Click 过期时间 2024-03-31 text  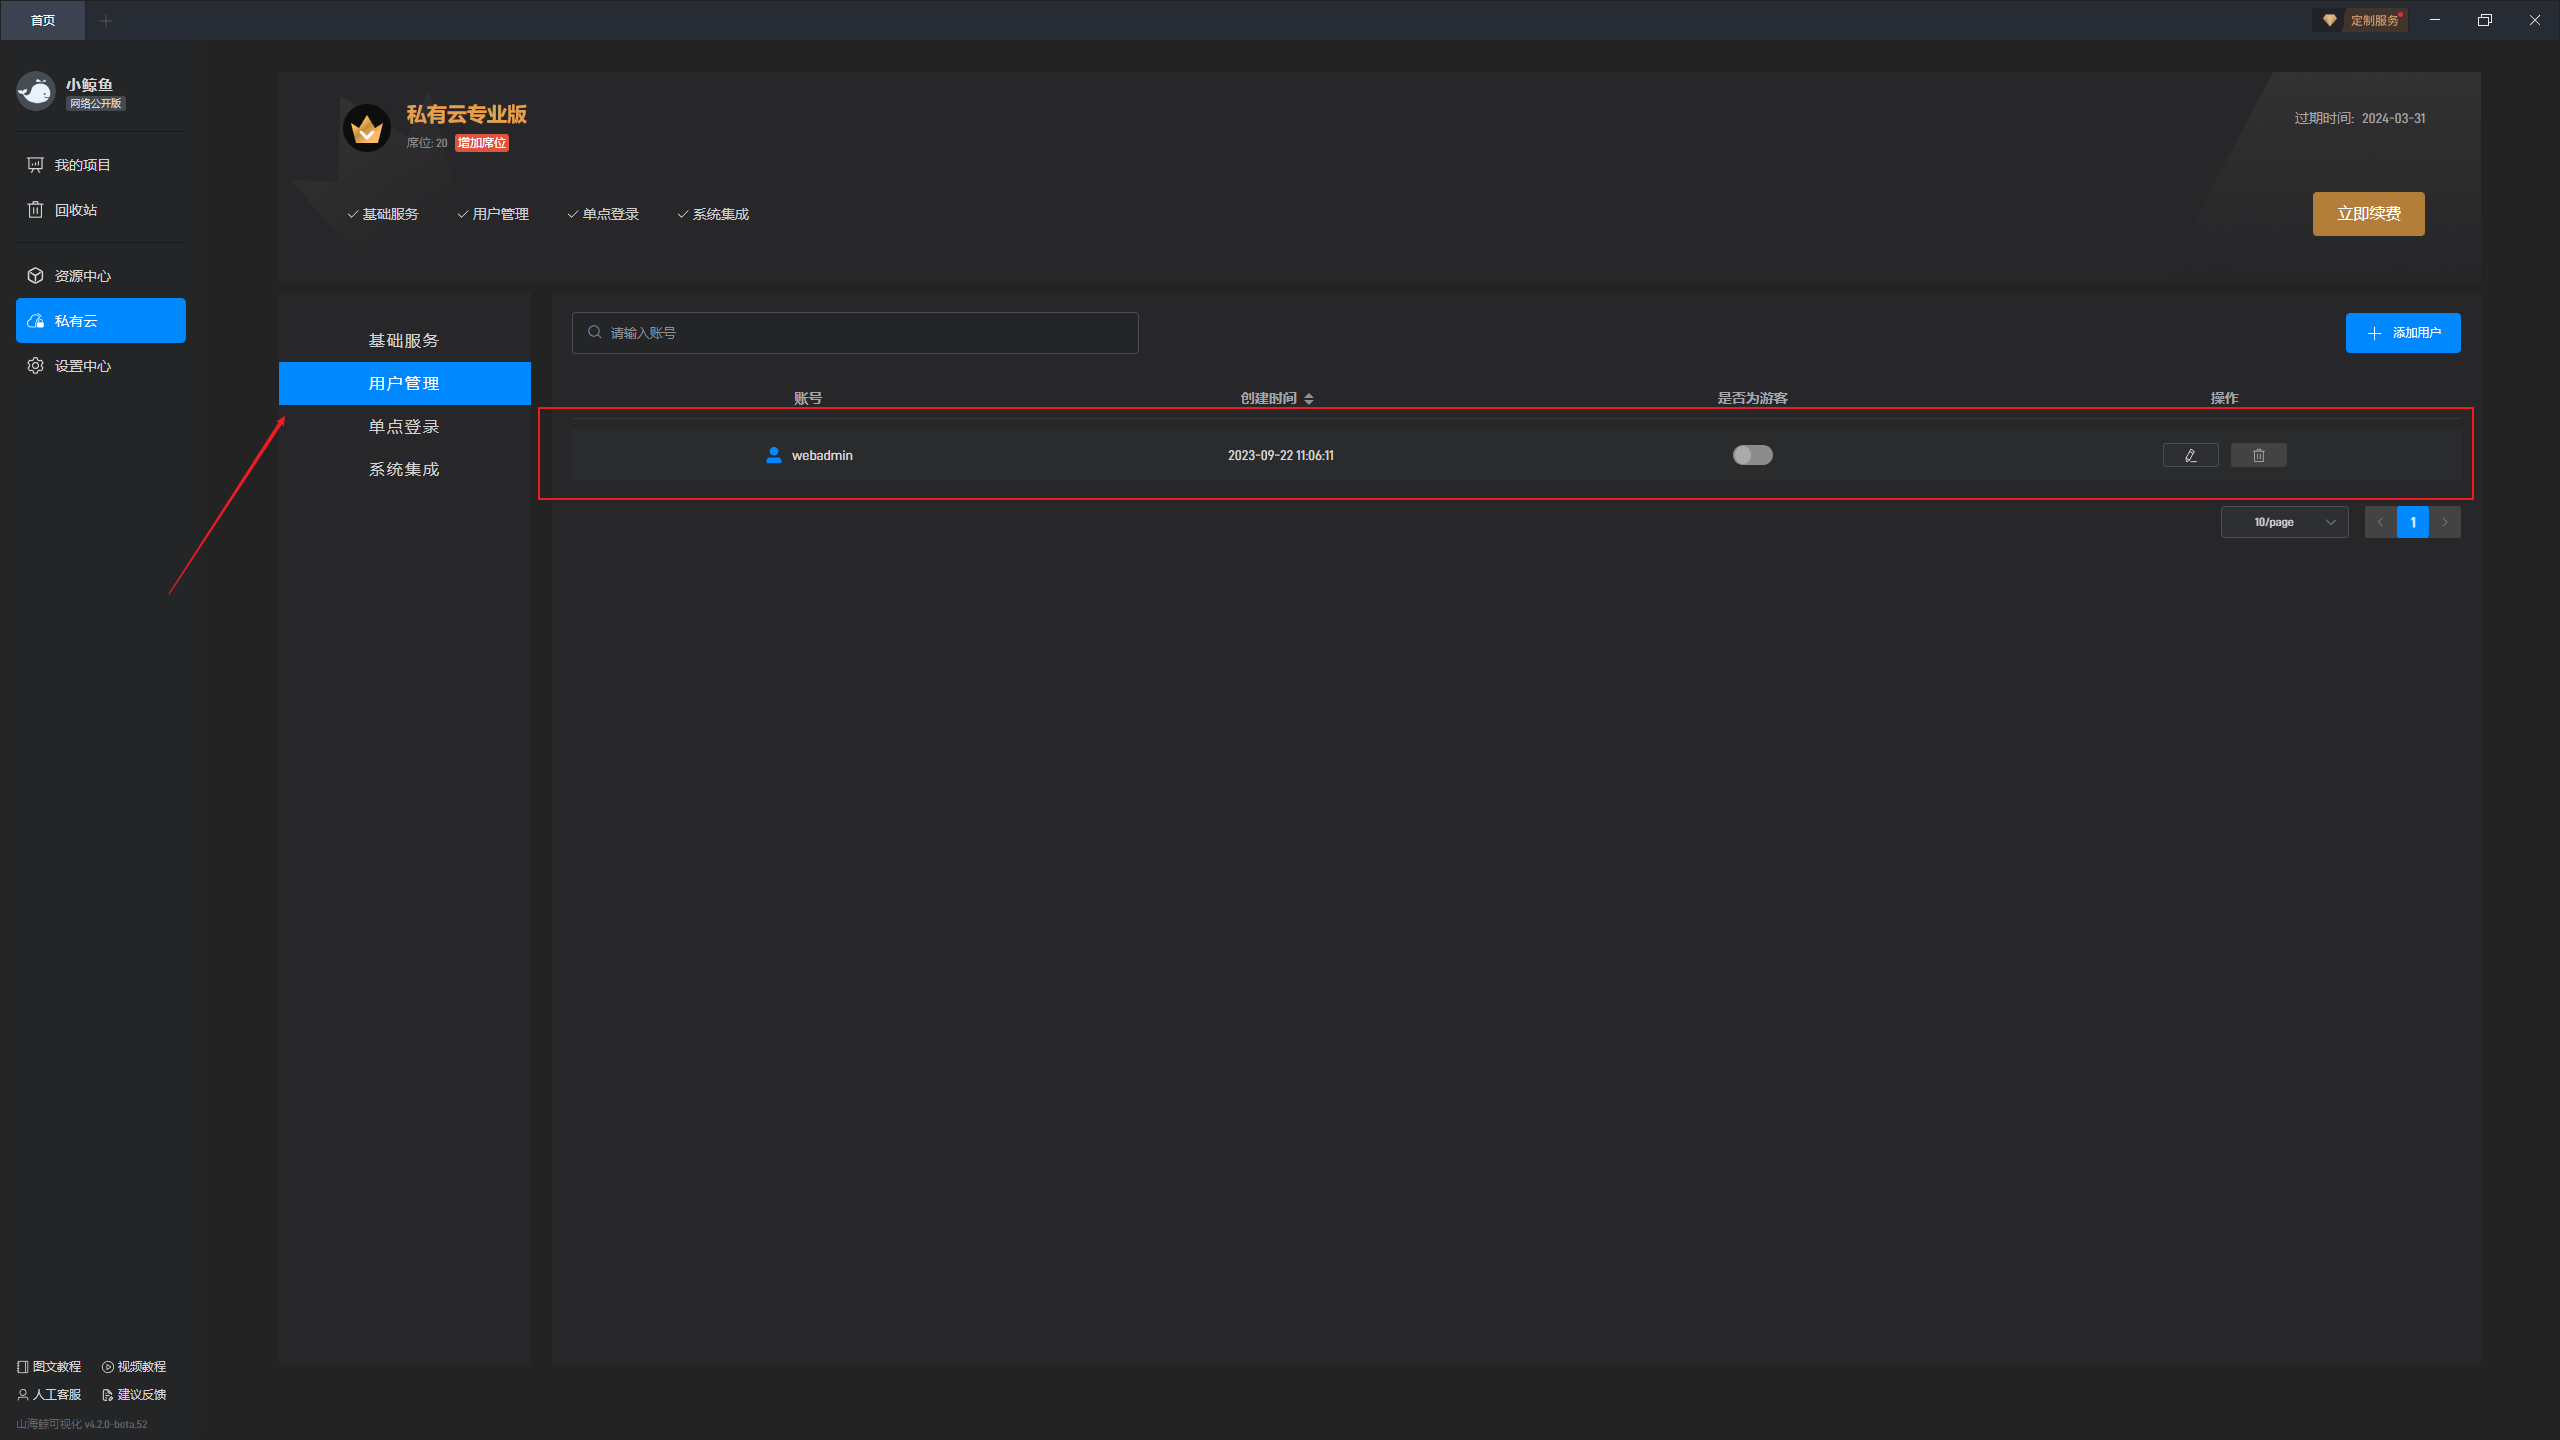click(2359, 118)
